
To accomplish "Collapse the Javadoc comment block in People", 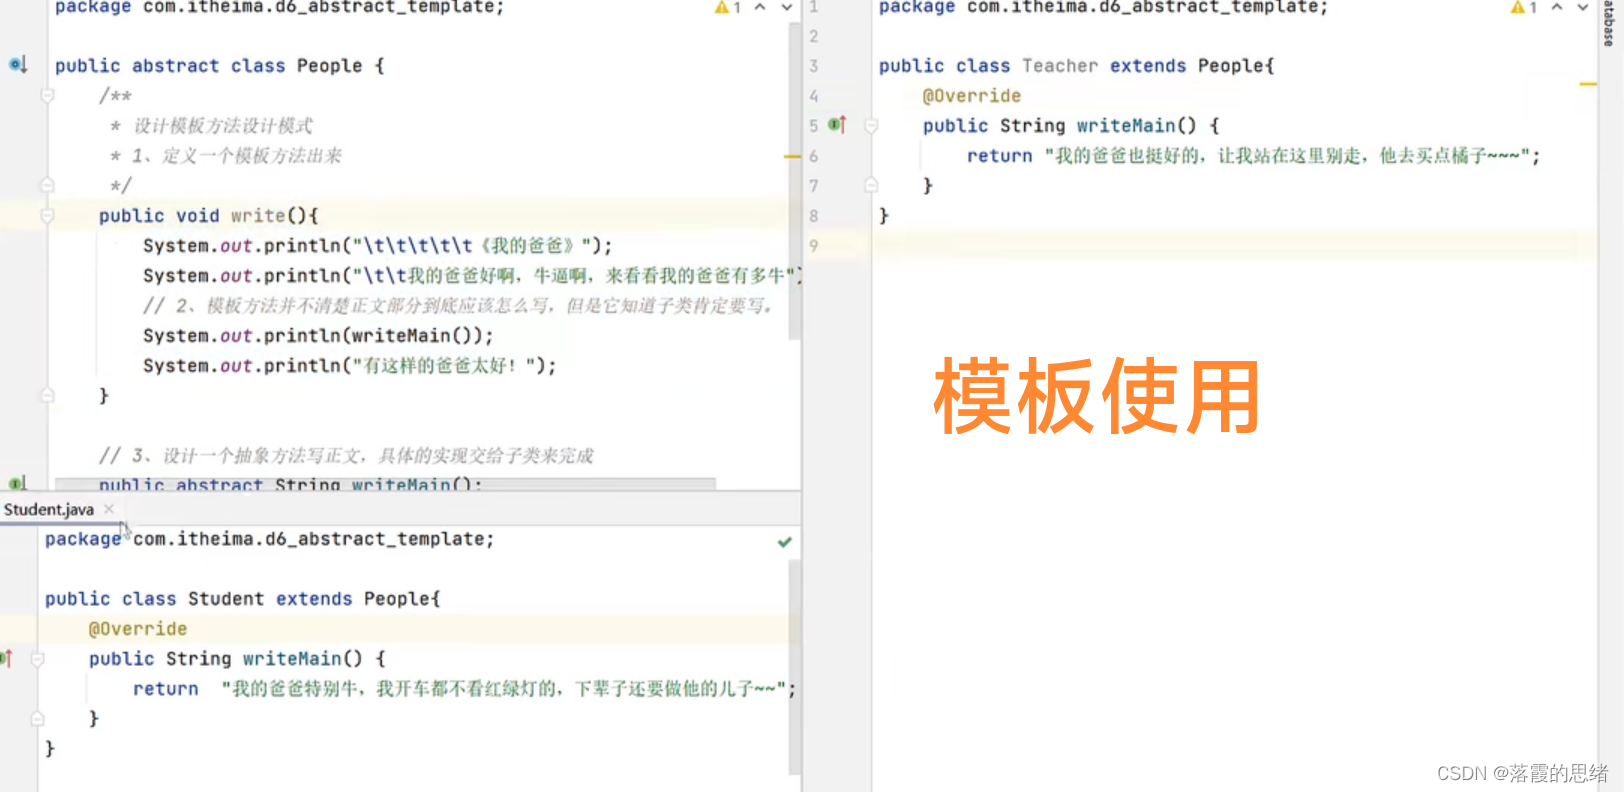I will coord(47,96).
